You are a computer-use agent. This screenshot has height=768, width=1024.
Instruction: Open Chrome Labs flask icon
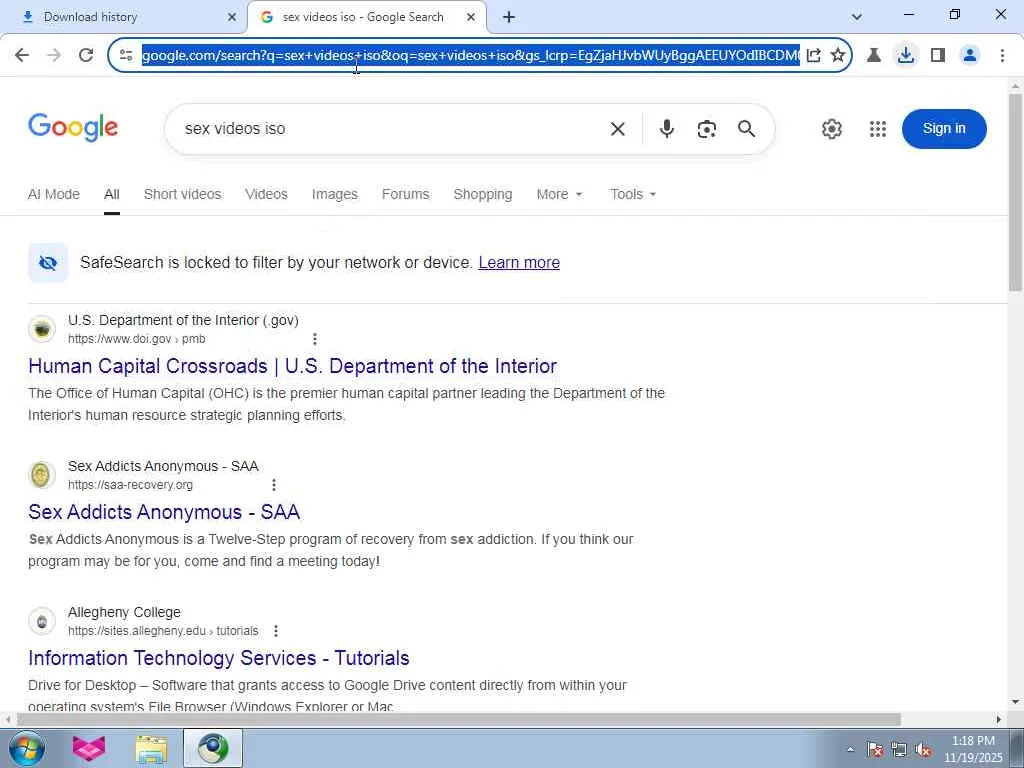point(874,56)
